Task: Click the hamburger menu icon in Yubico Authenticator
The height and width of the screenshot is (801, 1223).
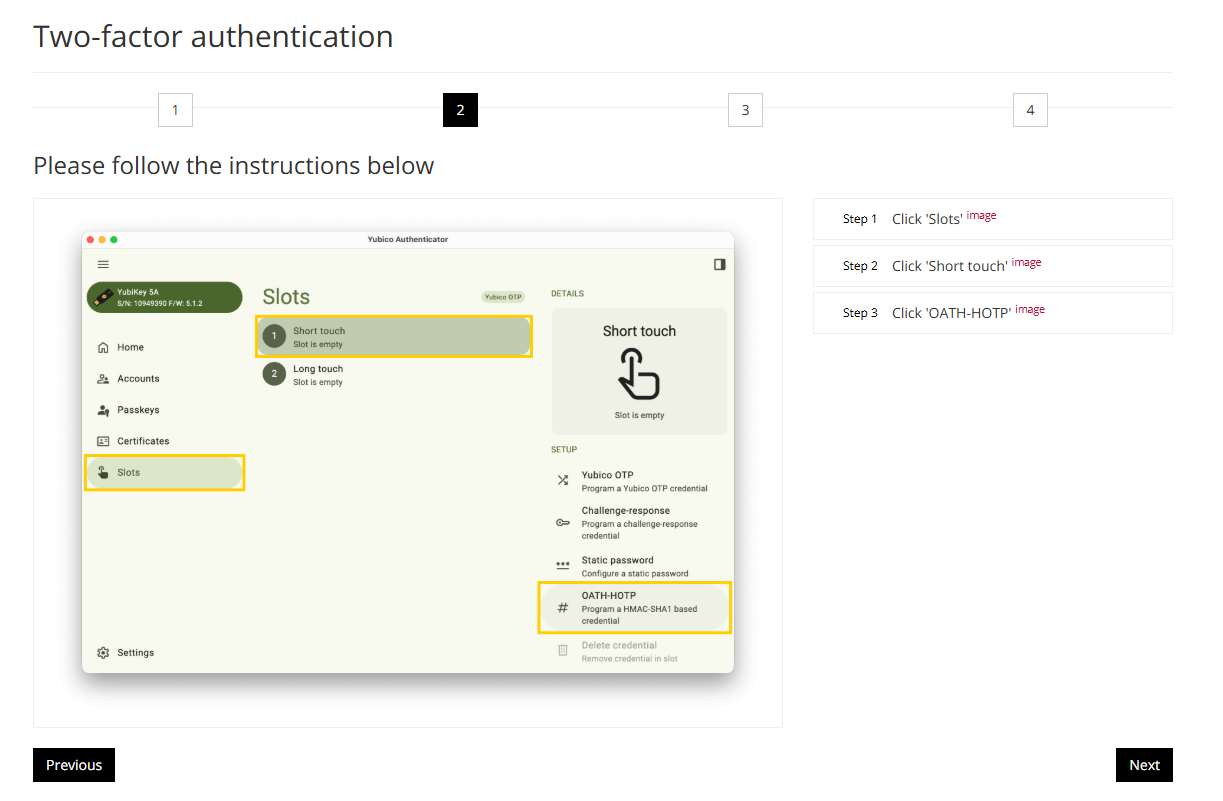Action: tap(103, 264)
